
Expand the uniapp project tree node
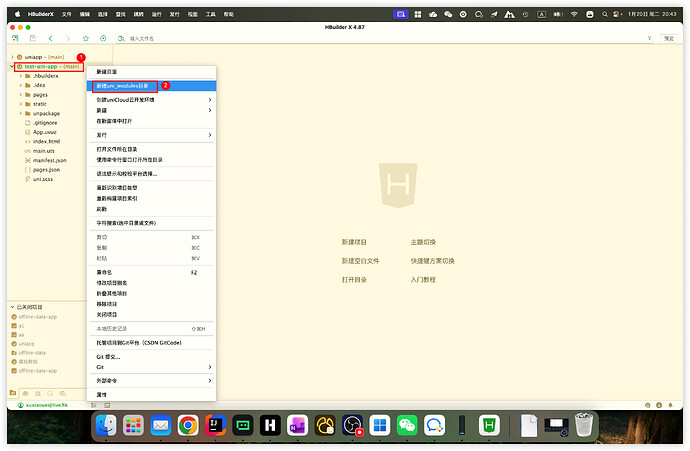coord(11,57)
